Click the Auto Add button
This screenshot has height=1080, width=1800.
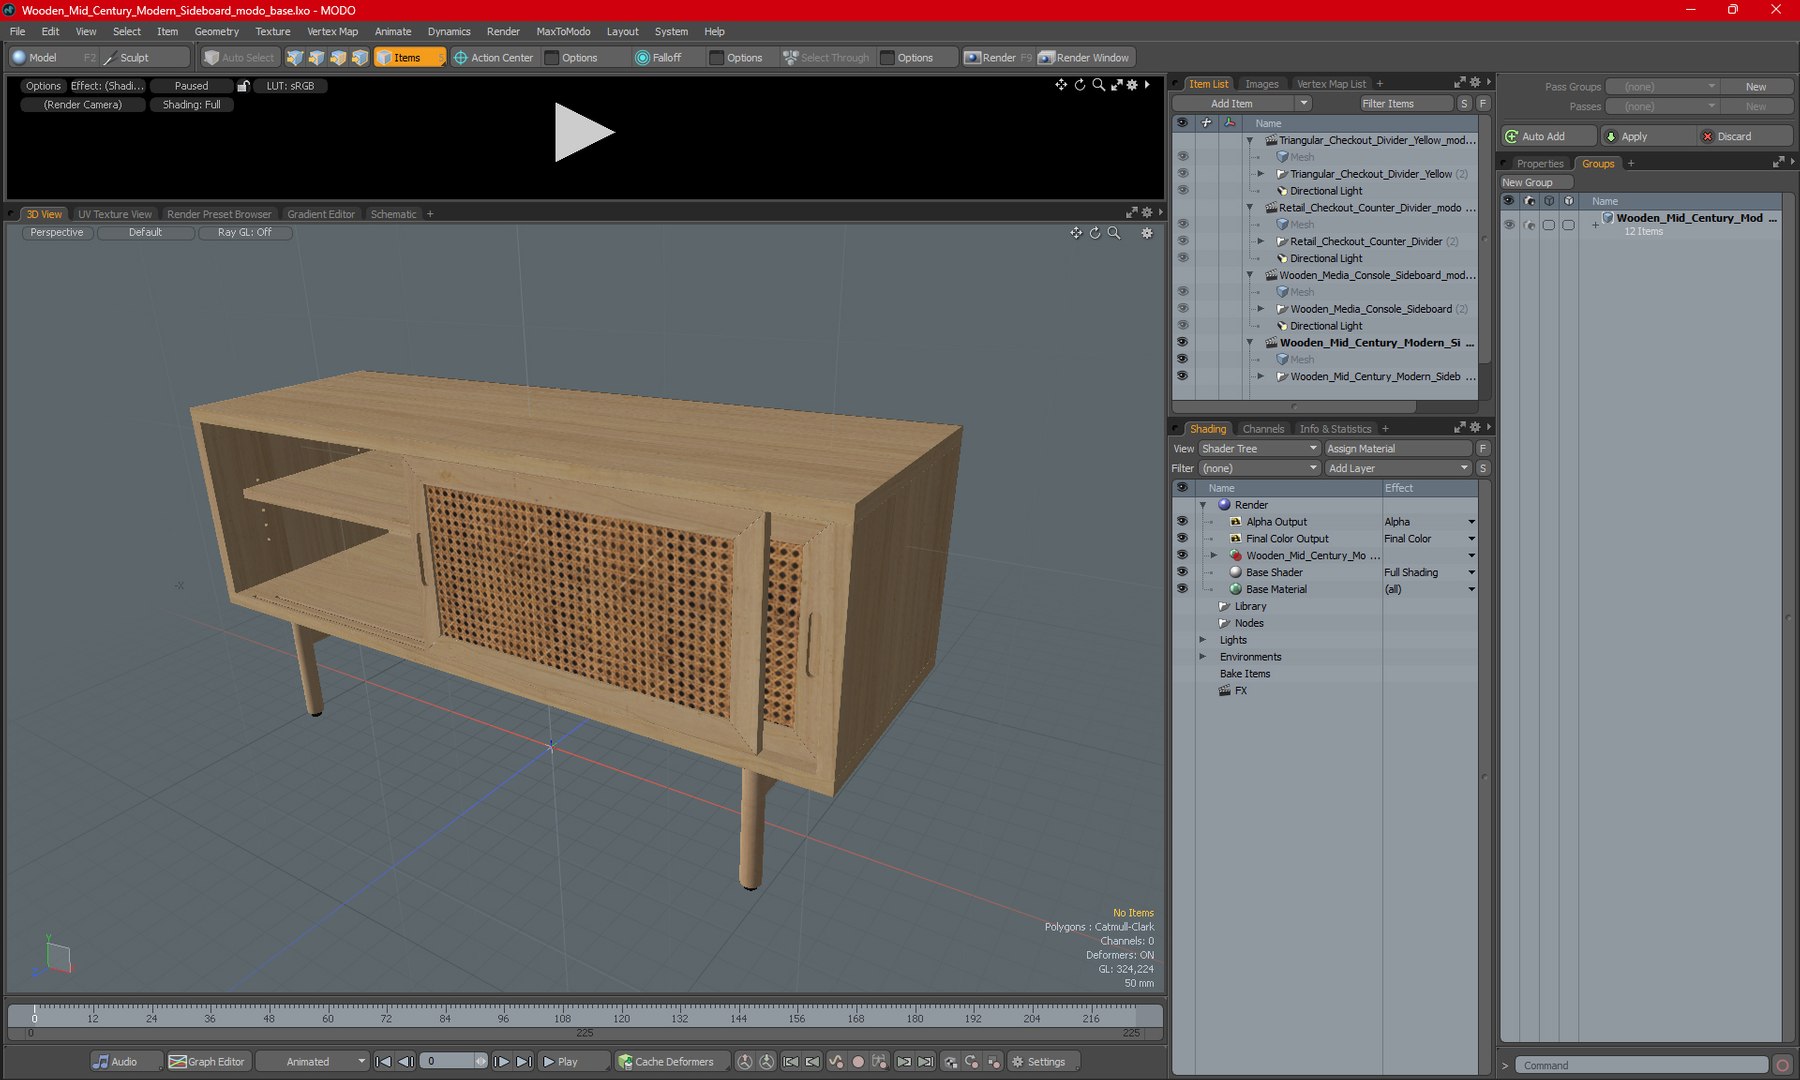click(x=1549, y=137)
